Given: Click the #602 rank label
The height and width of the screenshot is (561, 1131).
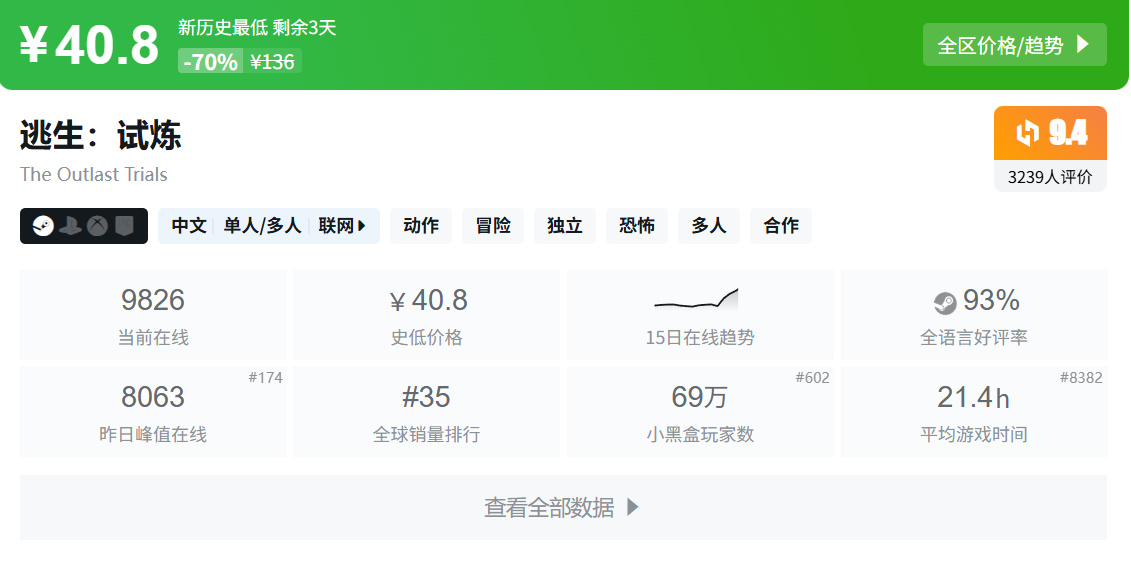Looking at the screenshot, I should point(812,377).
